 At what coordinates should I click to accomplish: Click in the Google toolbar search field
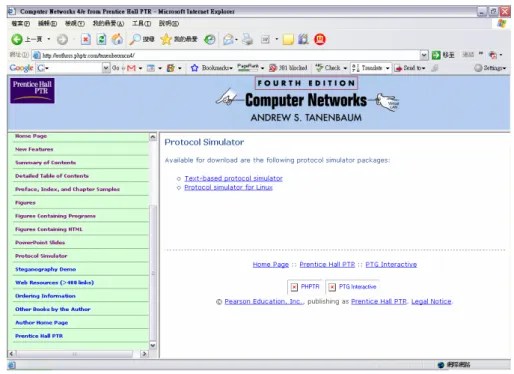click(x=74, y=68)
